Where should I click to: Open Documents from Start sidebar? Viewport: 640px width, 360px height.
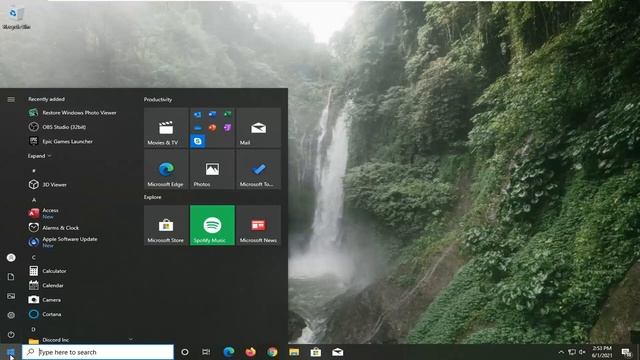pos(11,277)
